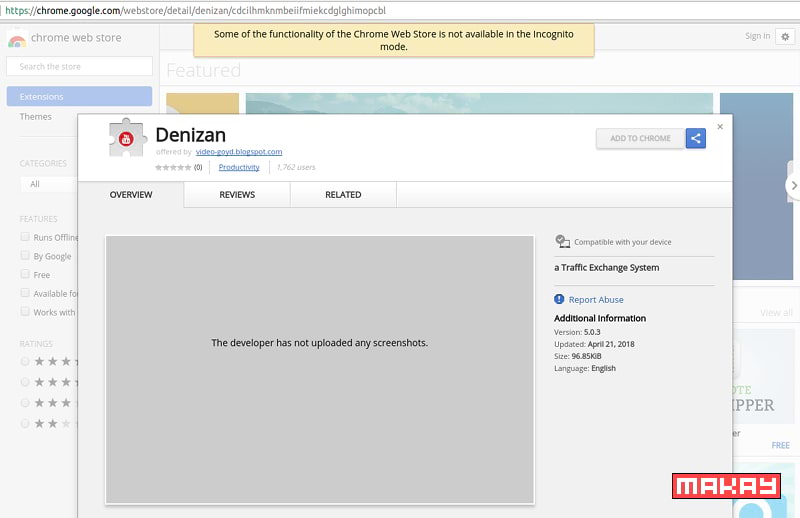The height and width of the screenshot is (518, 800).
Task: Click the empty screenshots placeholder area
Action: coord(320,370)
